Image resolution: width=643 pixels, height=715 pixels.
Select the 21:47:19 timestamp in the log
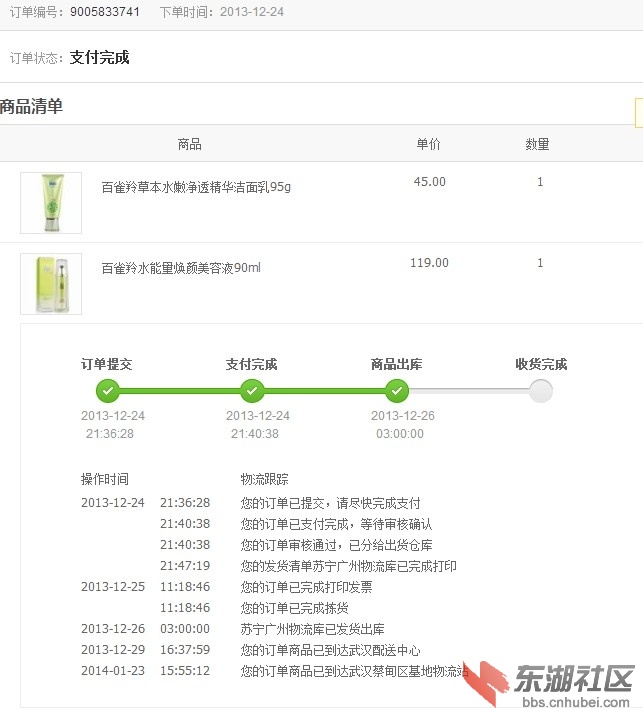coord(185,565)
